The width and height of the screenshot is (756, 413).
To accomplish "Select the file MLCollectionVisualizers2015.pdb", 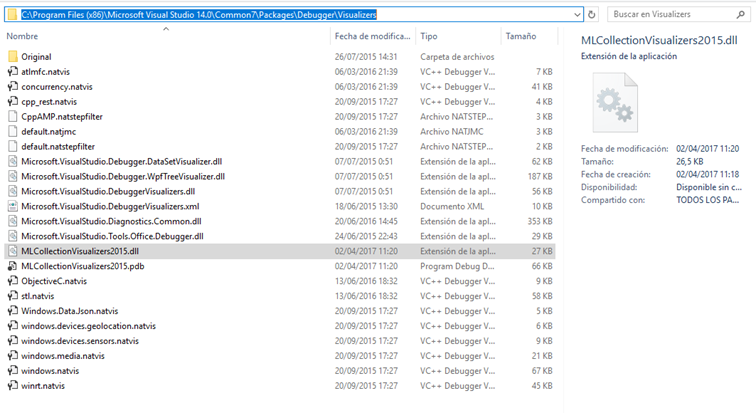I will [82, 266].
